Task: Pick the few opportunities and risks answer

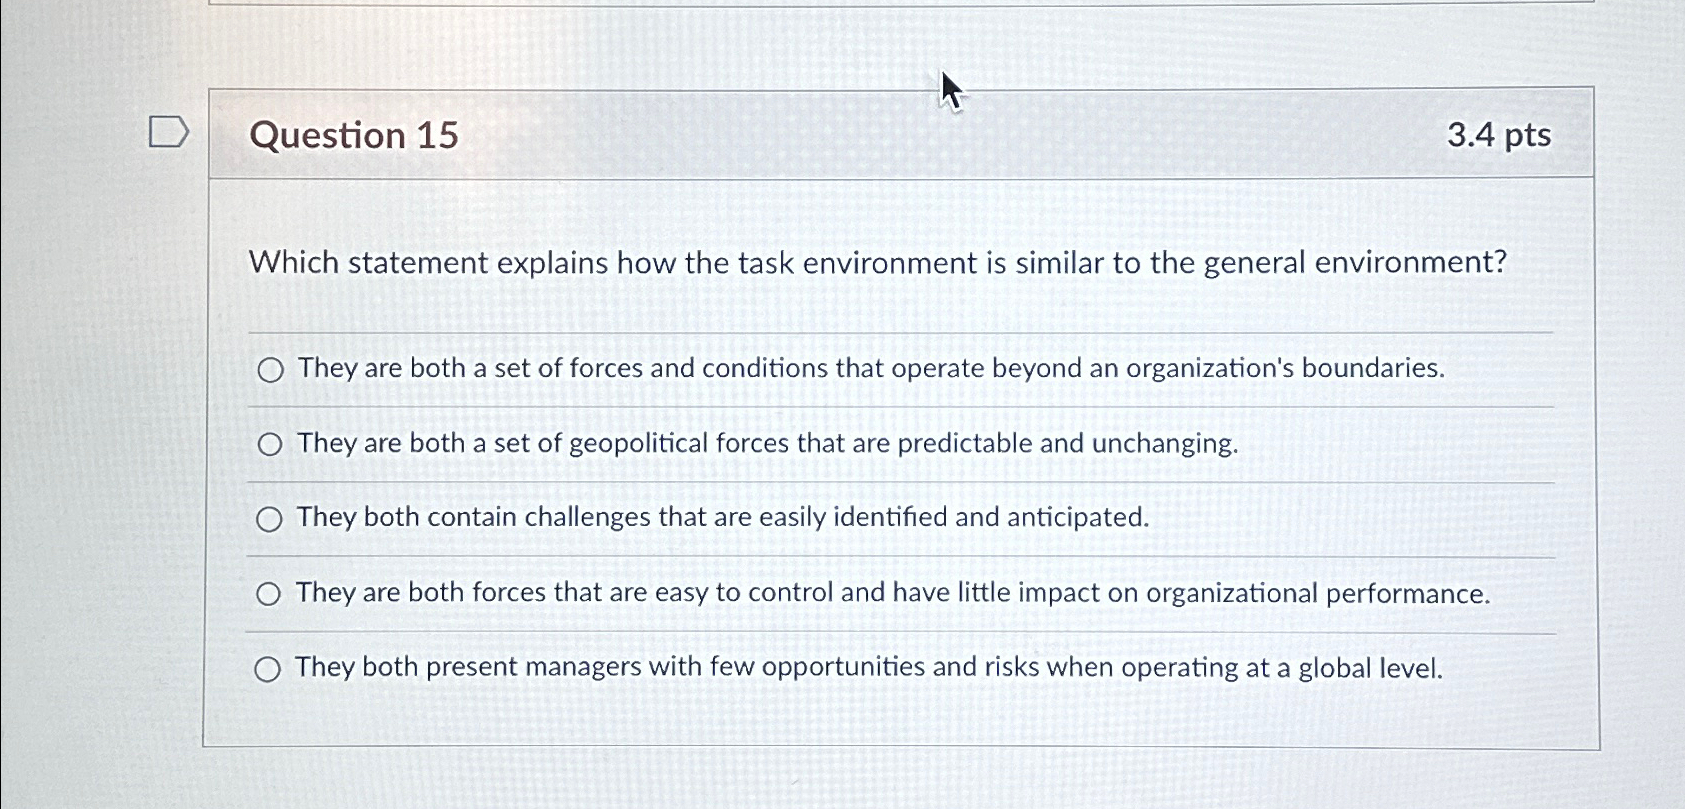Action: point(269,668)
